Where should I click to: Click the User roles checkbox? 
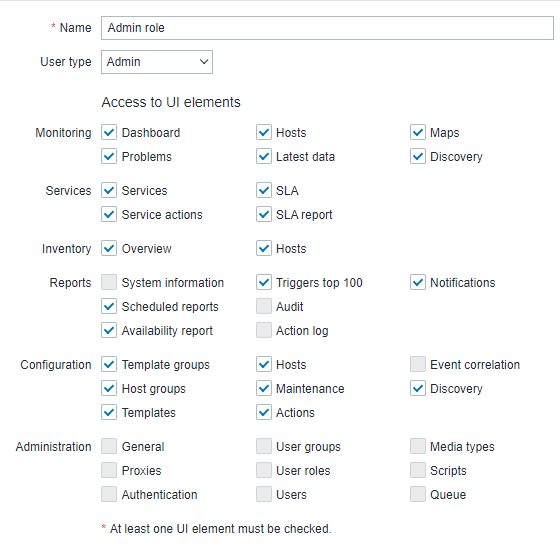pyautogui.click(x=264, y=470)
